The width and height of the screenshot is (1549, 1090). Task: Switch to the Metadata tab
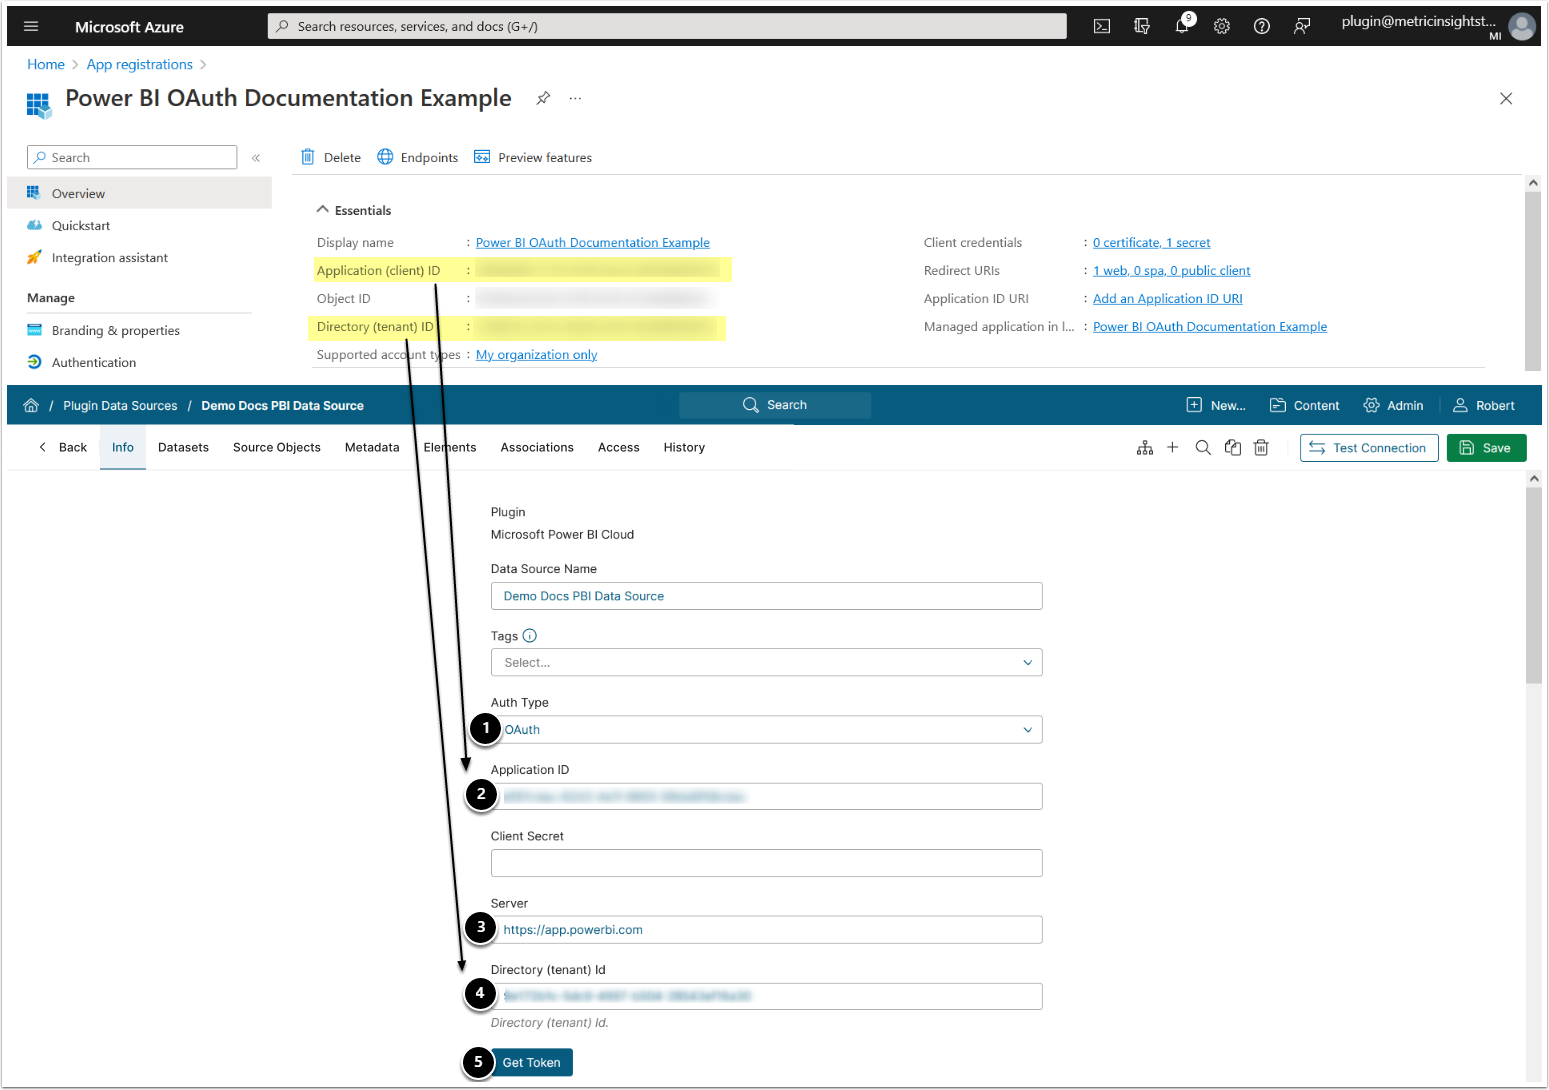coord(372,448)
